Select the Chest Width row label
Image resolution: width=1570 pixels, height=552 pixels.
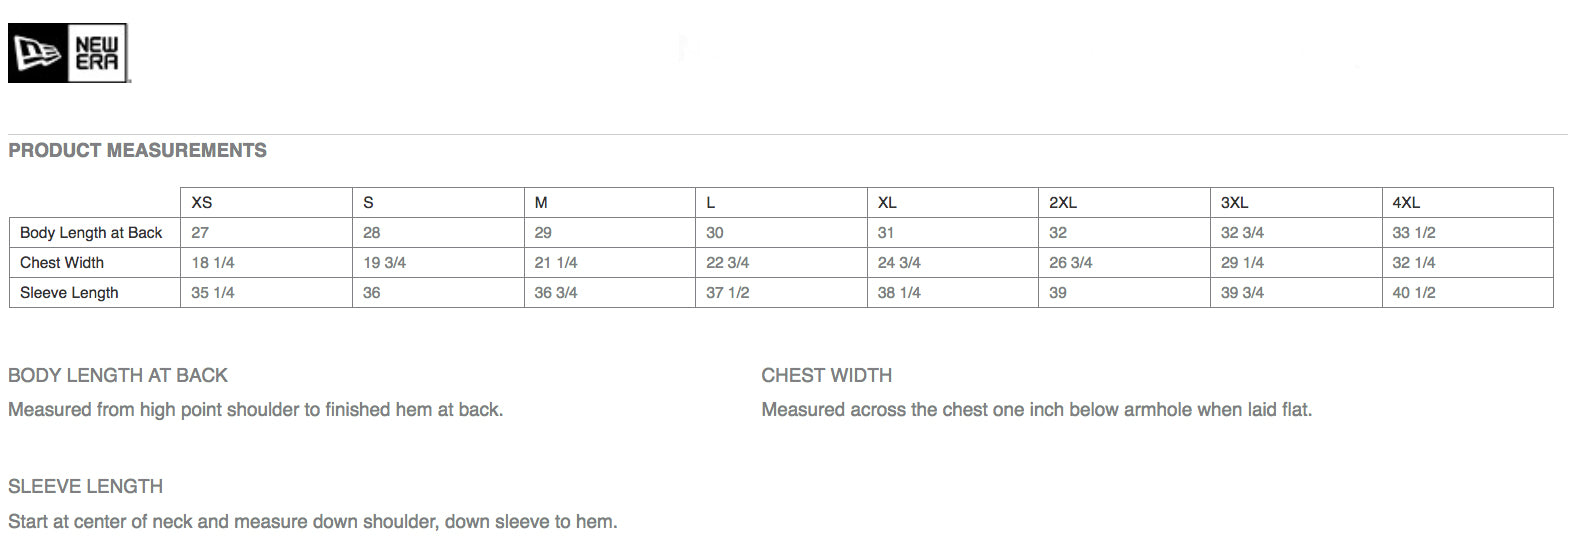tap(62, 262)
